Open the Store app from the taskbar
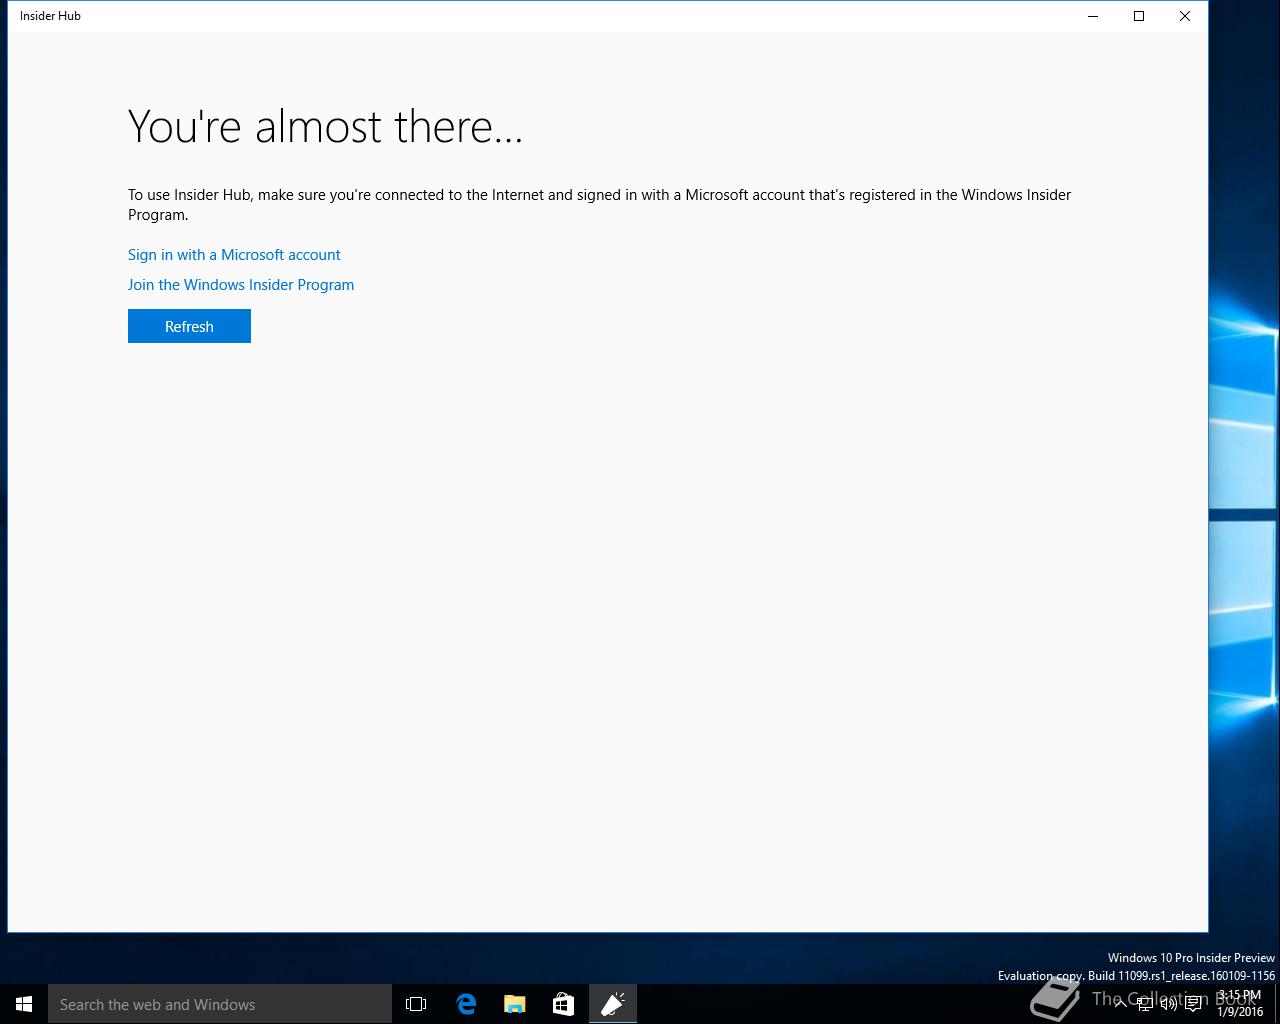 point(564,1004)
